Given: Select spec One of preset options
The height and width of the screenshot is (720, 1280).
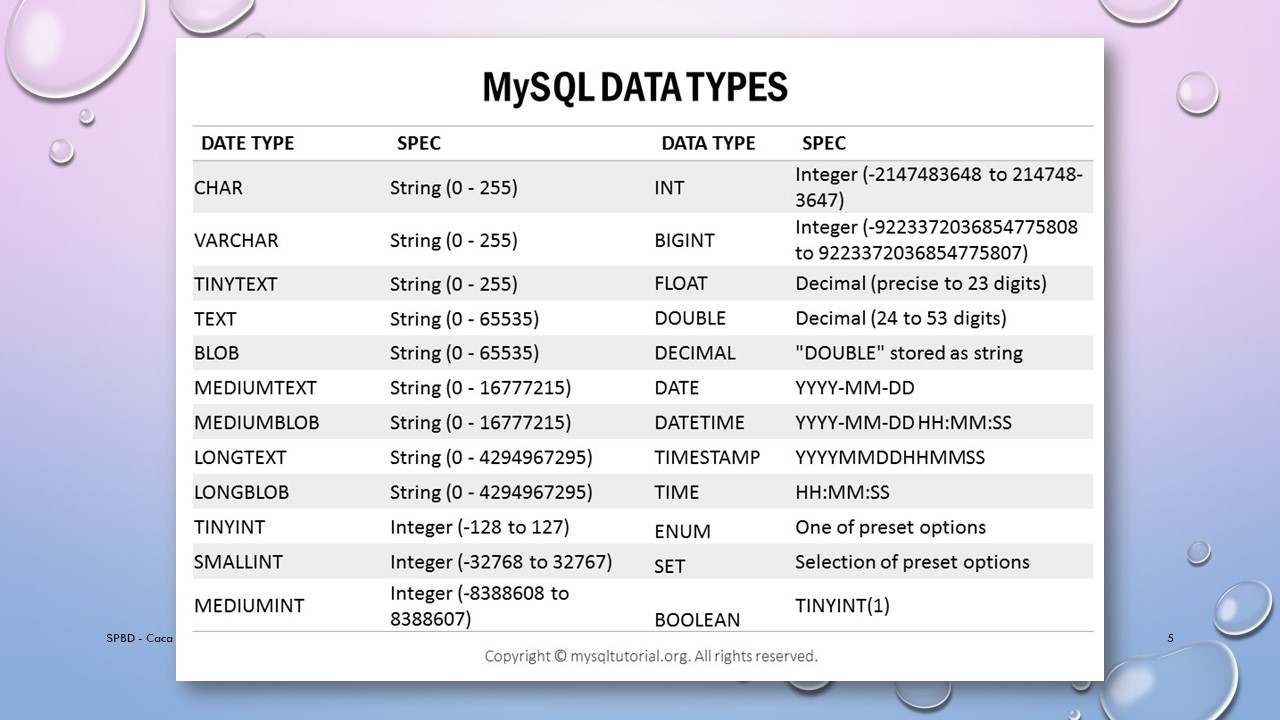Looking at the screenshot, I should pos(891,527).
